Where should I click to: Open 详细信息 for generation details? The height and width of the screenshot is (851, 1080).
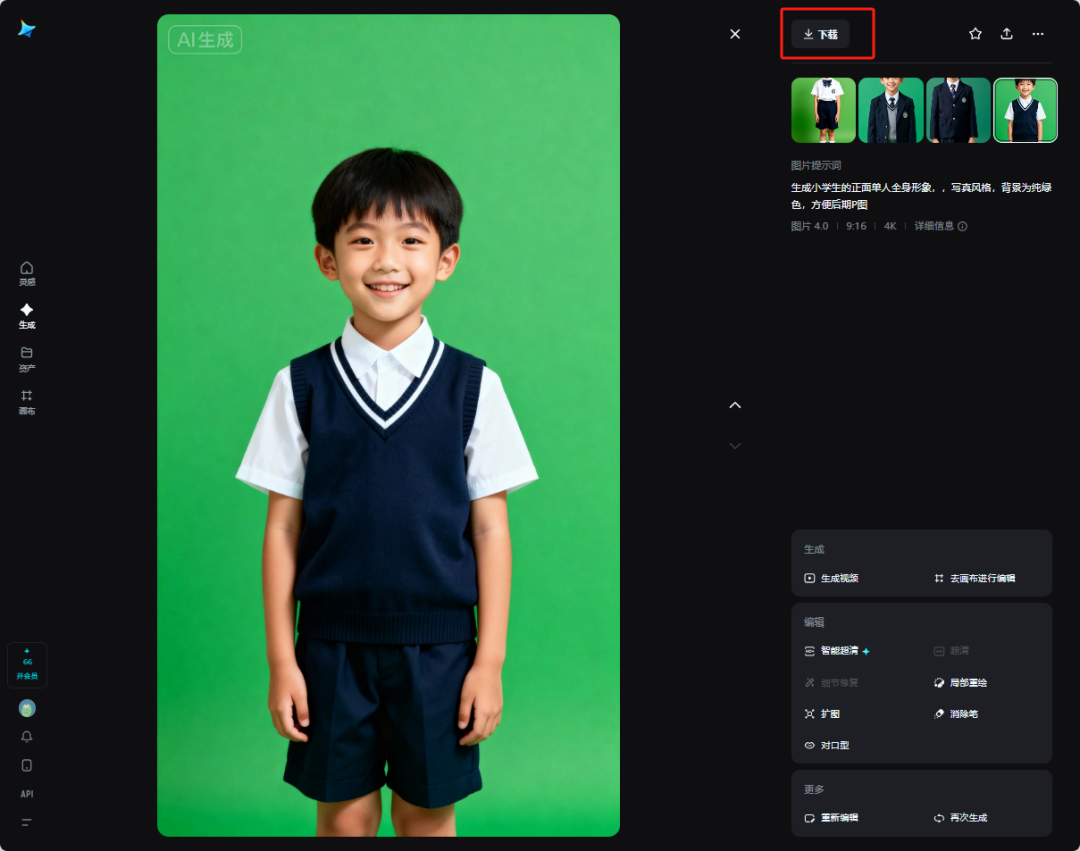coord(933,226)
